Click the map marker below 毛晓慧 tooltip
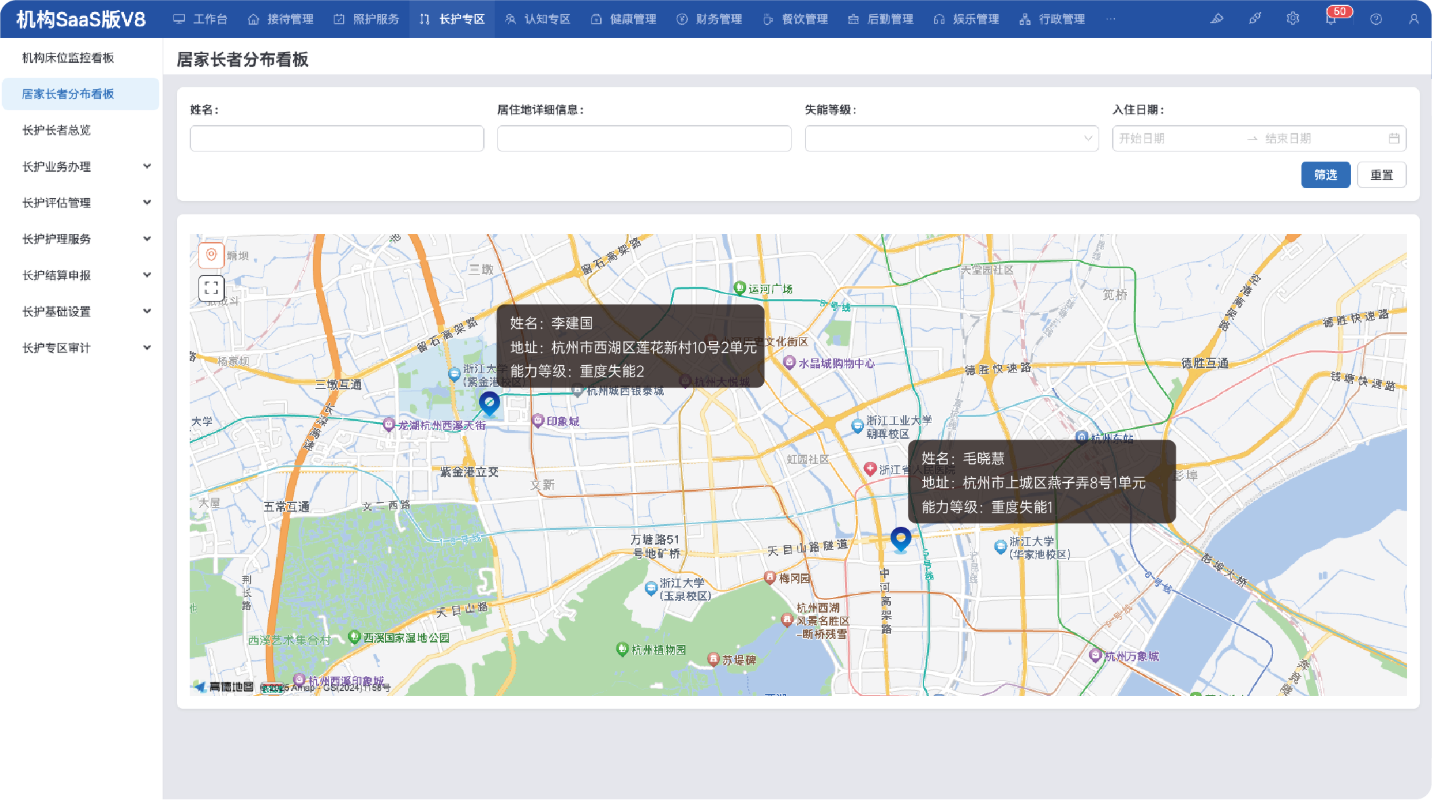1433x800 pixels. (901, 540)
